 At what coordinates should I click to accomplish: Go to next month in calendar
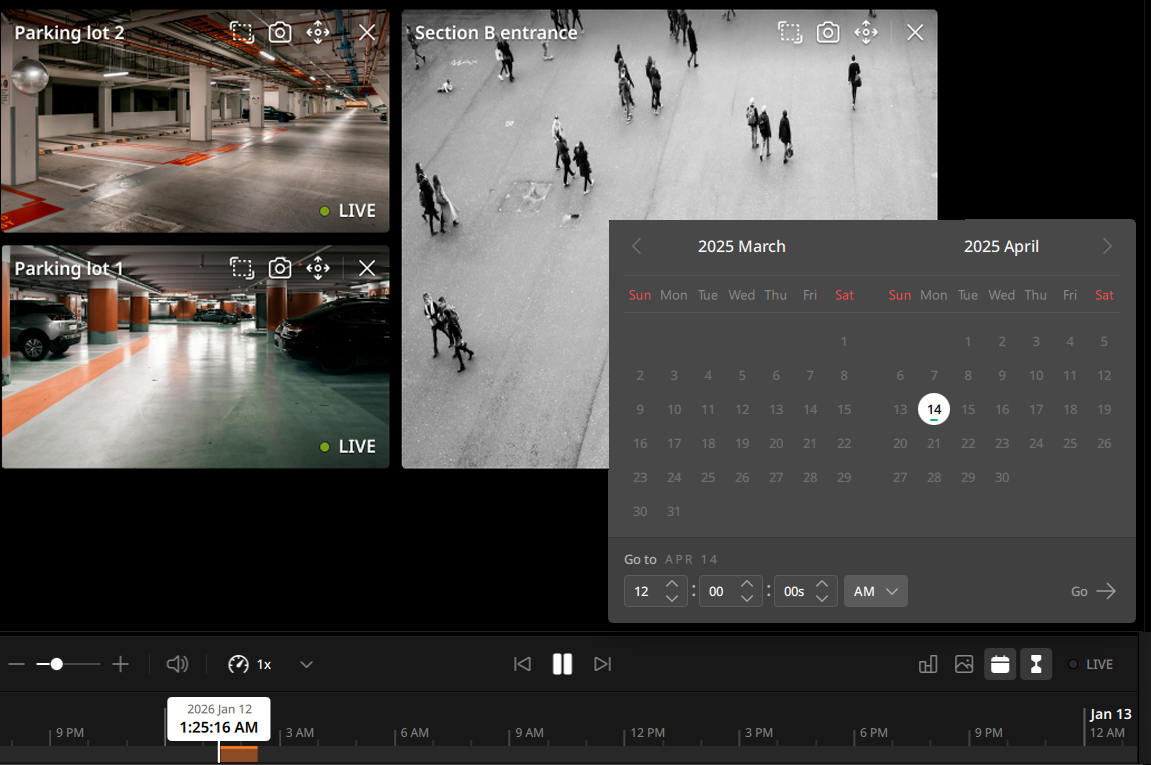click(x=1107, y=247)
